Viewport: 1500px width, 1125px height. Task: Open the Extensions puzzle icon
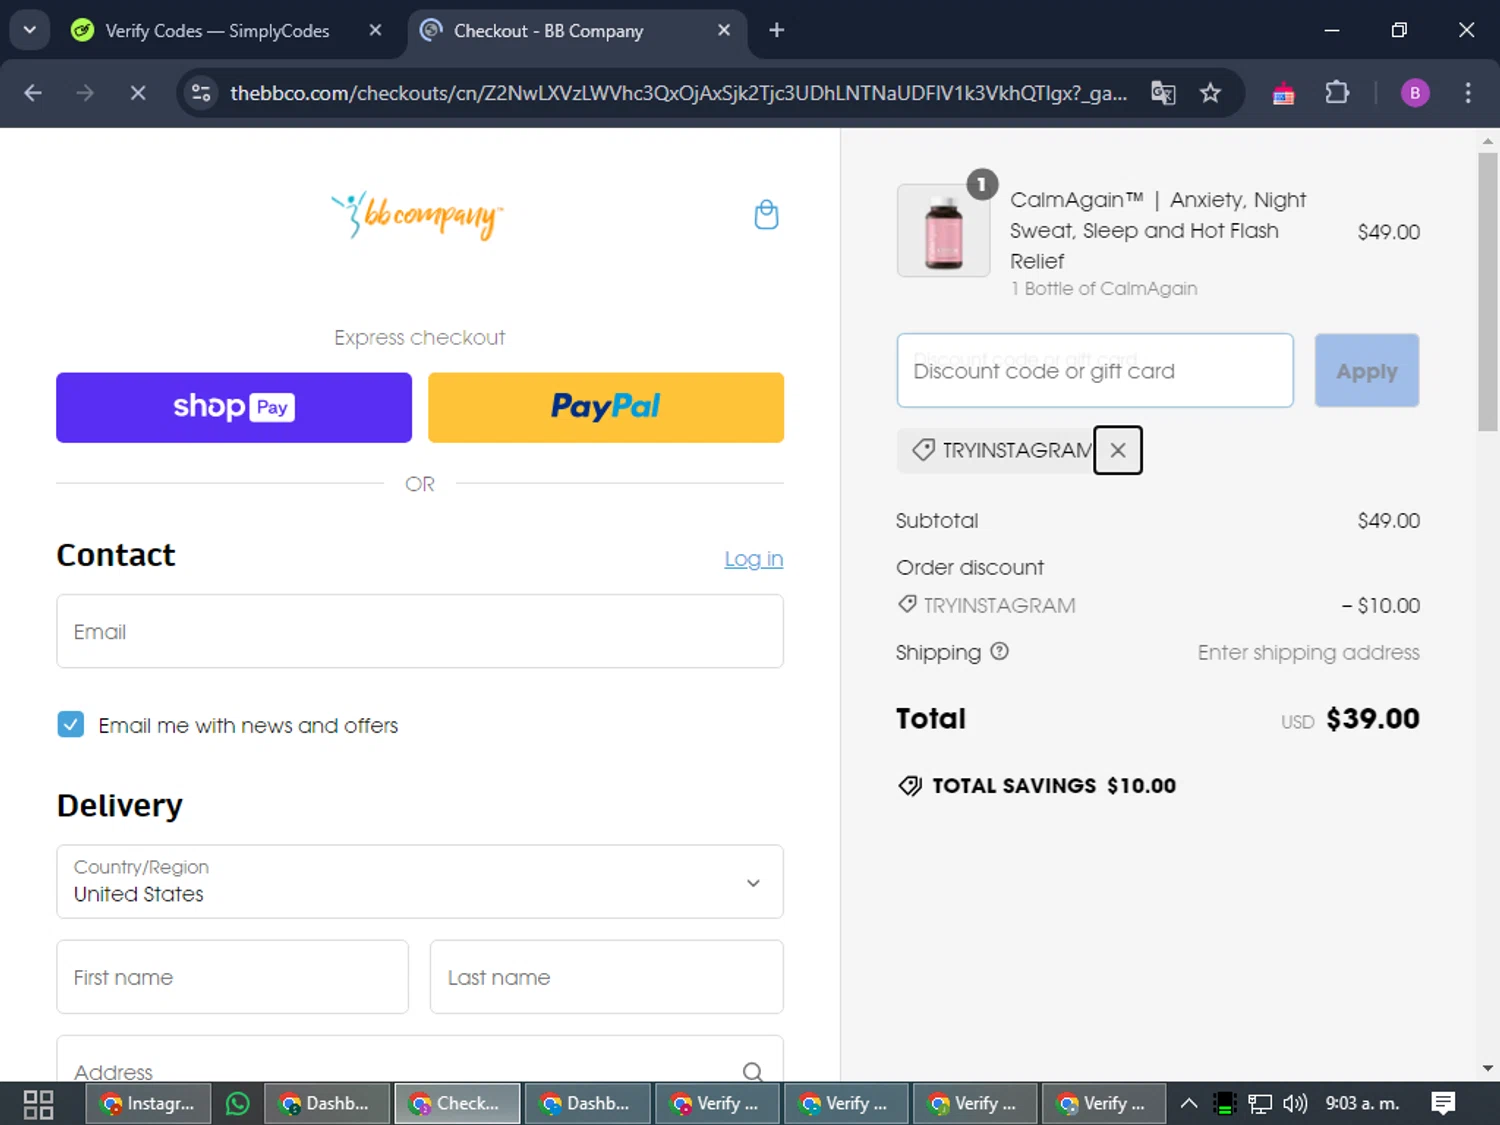(x=1337, y=93)
